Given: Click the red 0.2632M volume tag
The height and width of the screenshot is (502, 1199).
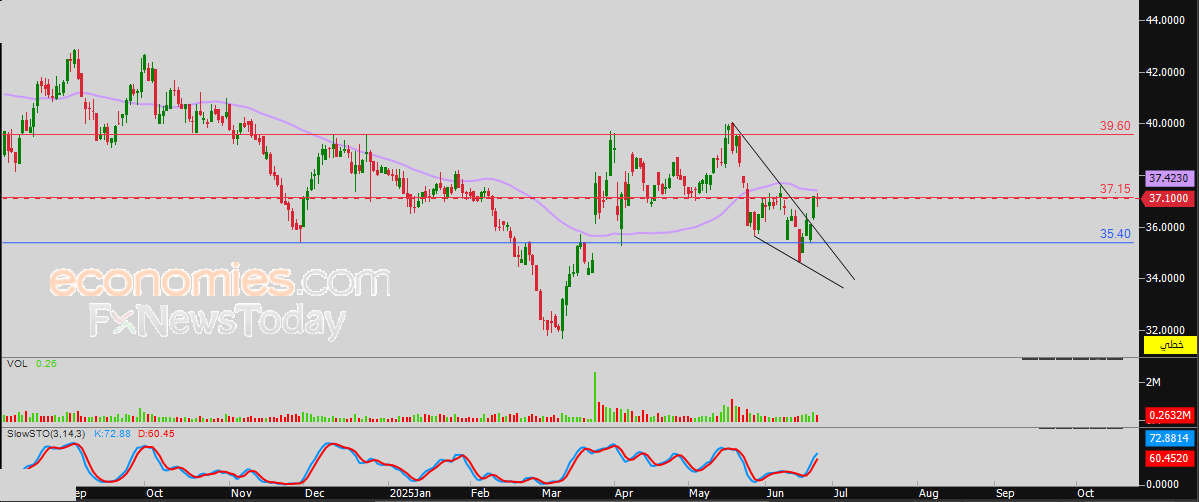Looking at the screenshot, I should pos(1169,416).
